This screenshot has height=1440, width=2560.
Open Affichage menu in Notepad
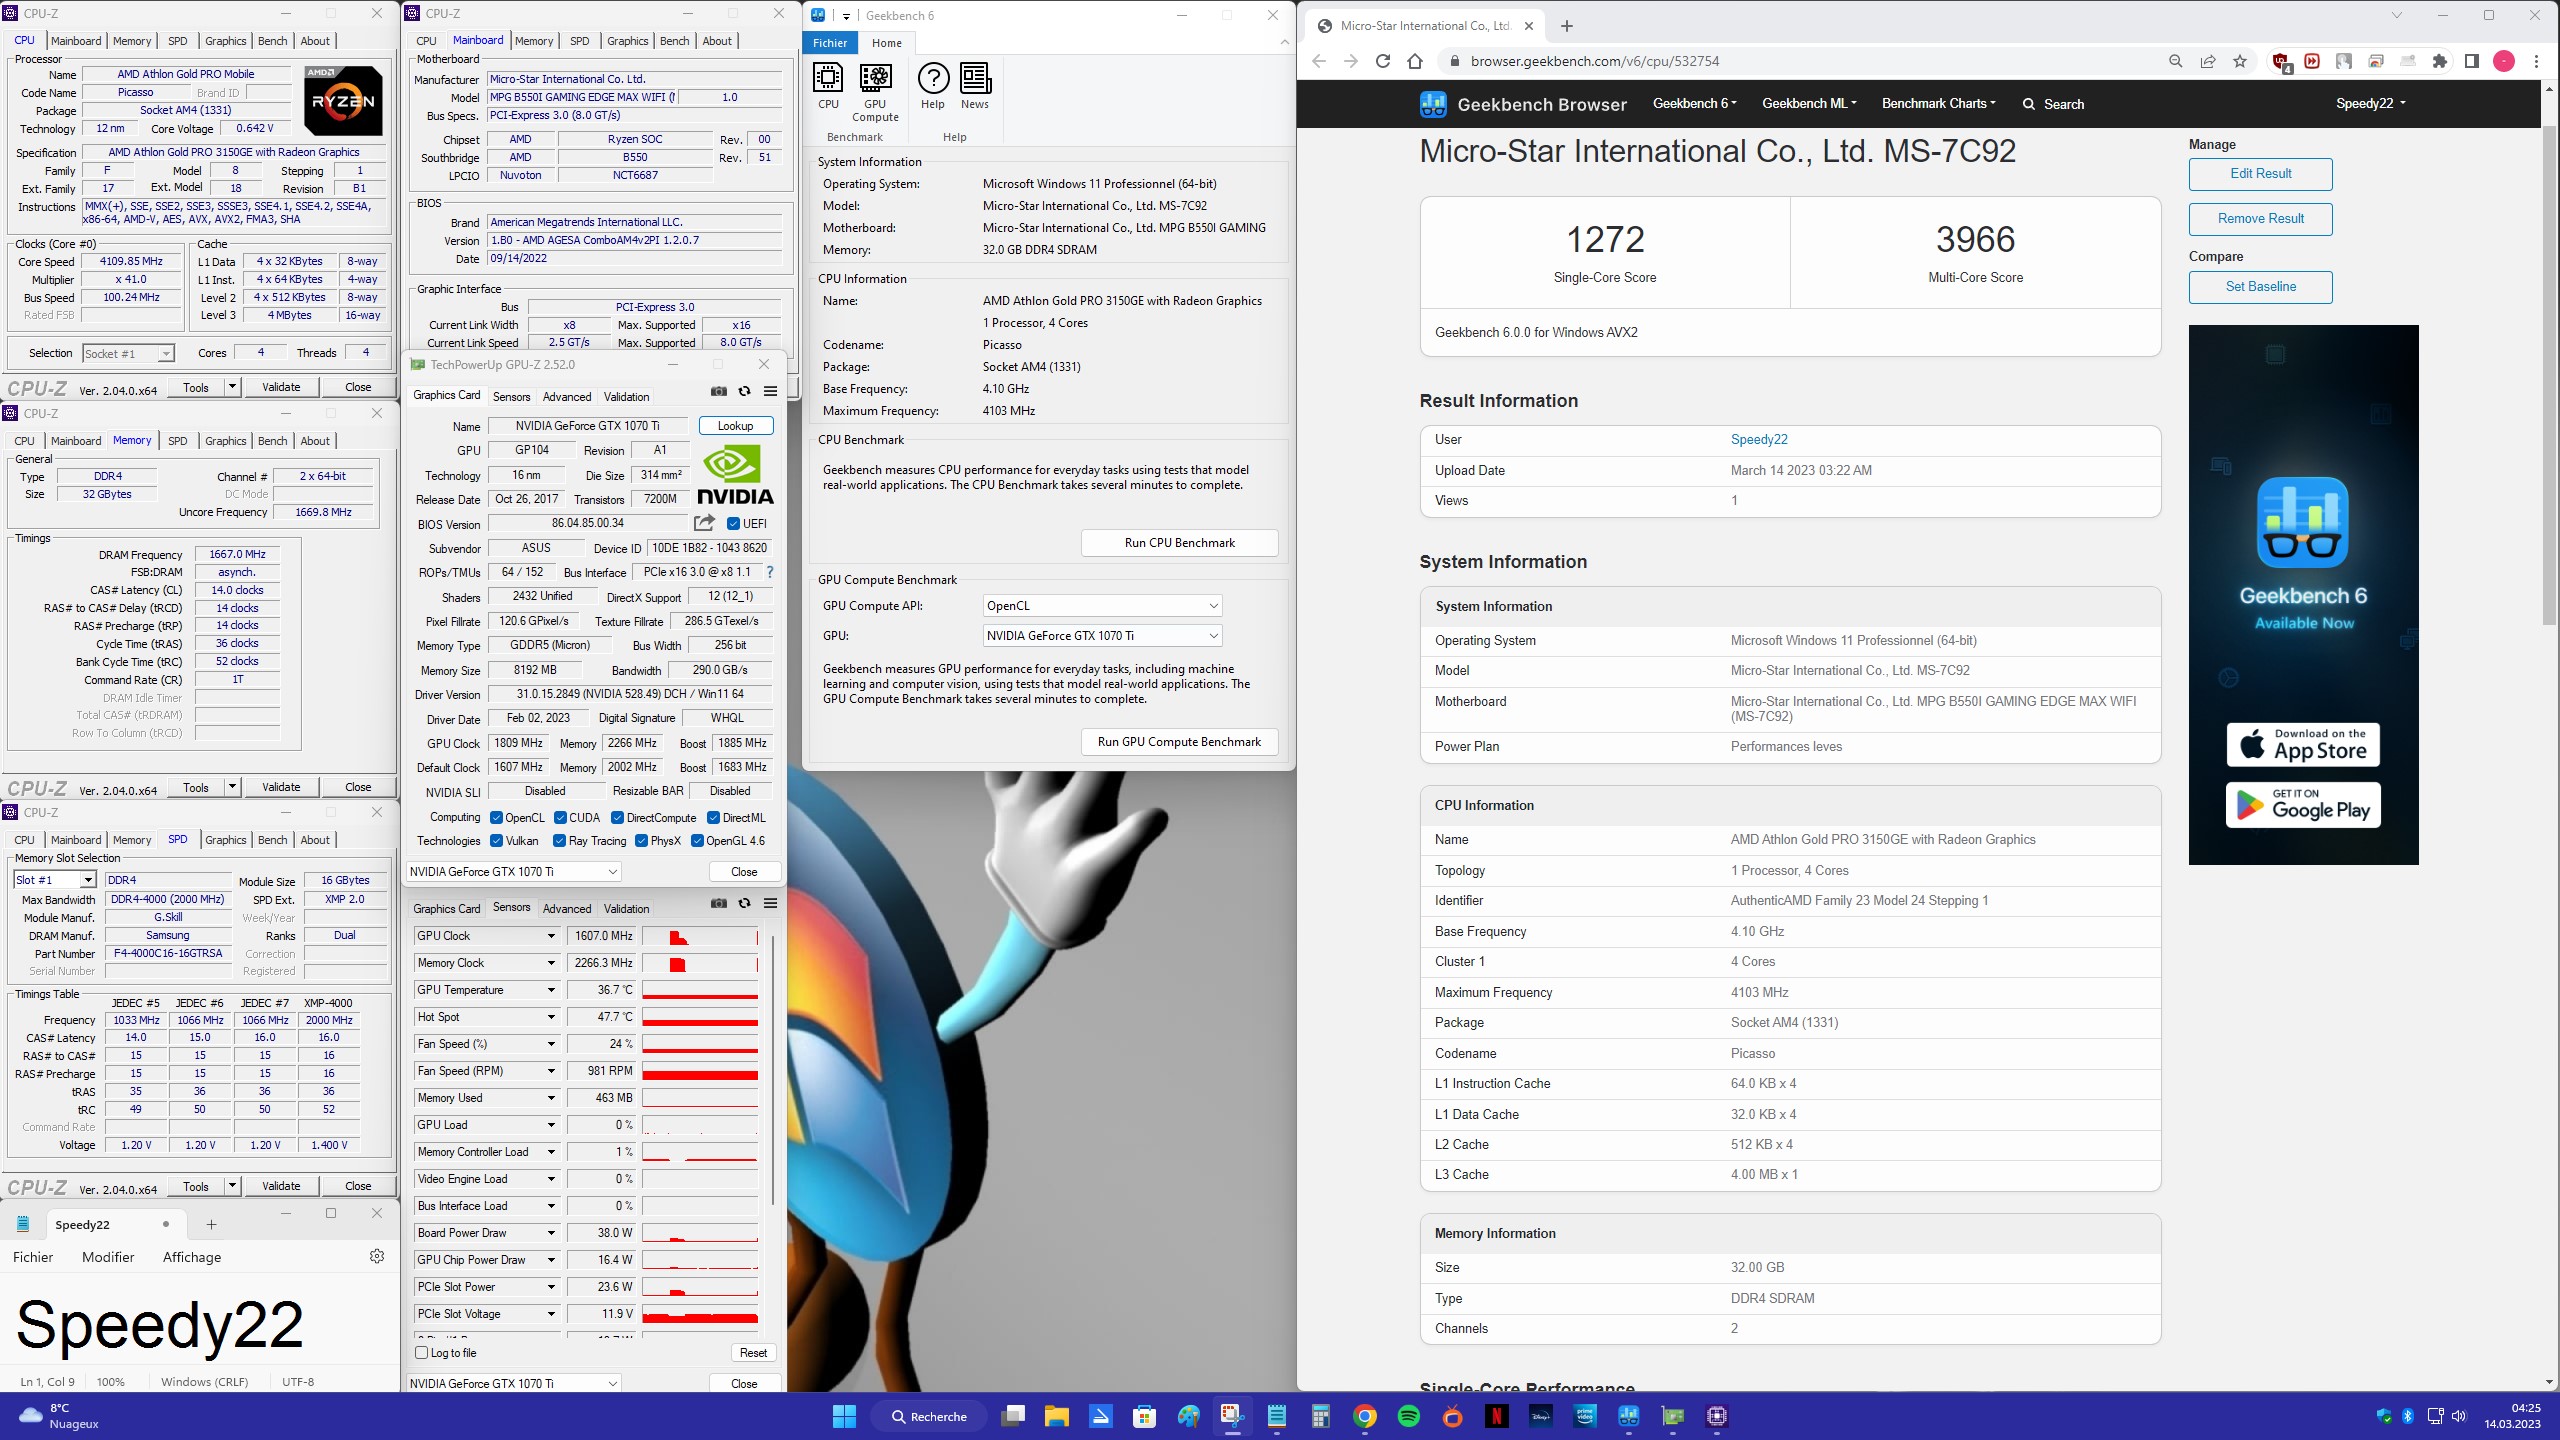192,1257
